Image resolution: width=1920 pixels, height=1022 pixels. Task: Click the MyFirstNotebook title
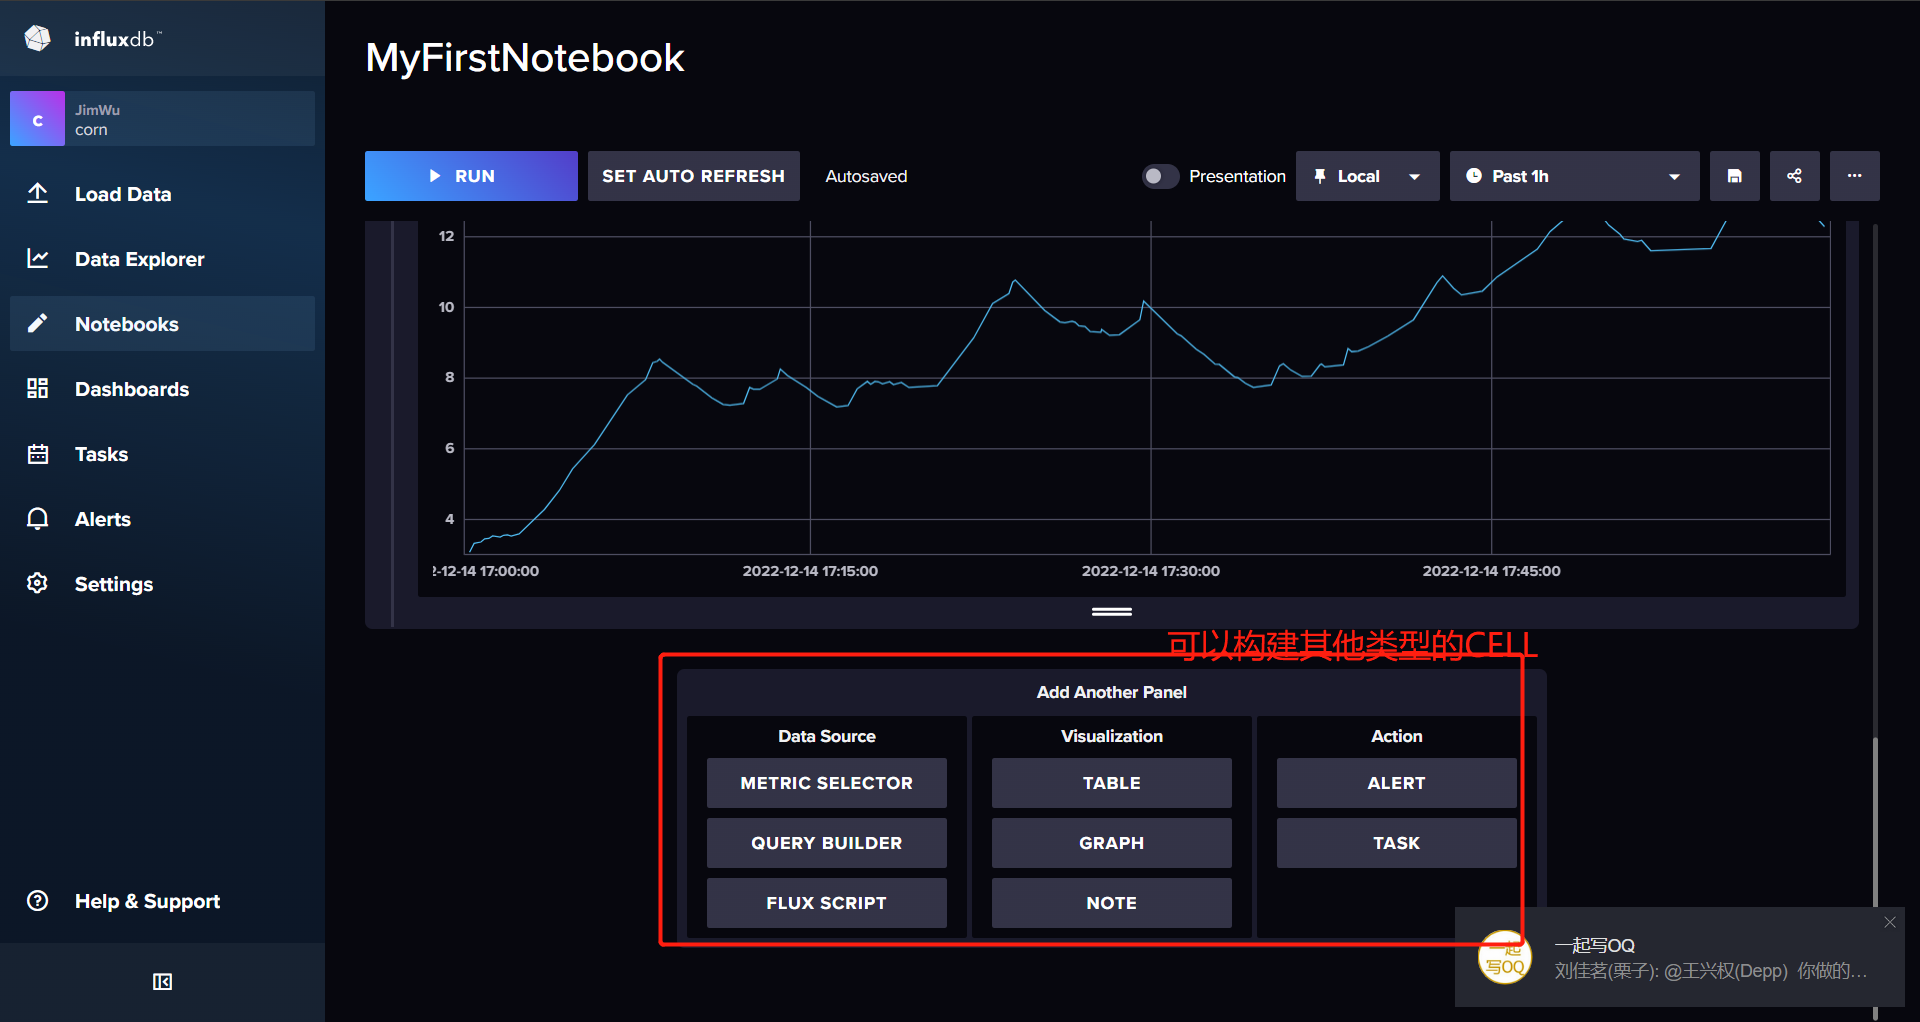(525, 58)
